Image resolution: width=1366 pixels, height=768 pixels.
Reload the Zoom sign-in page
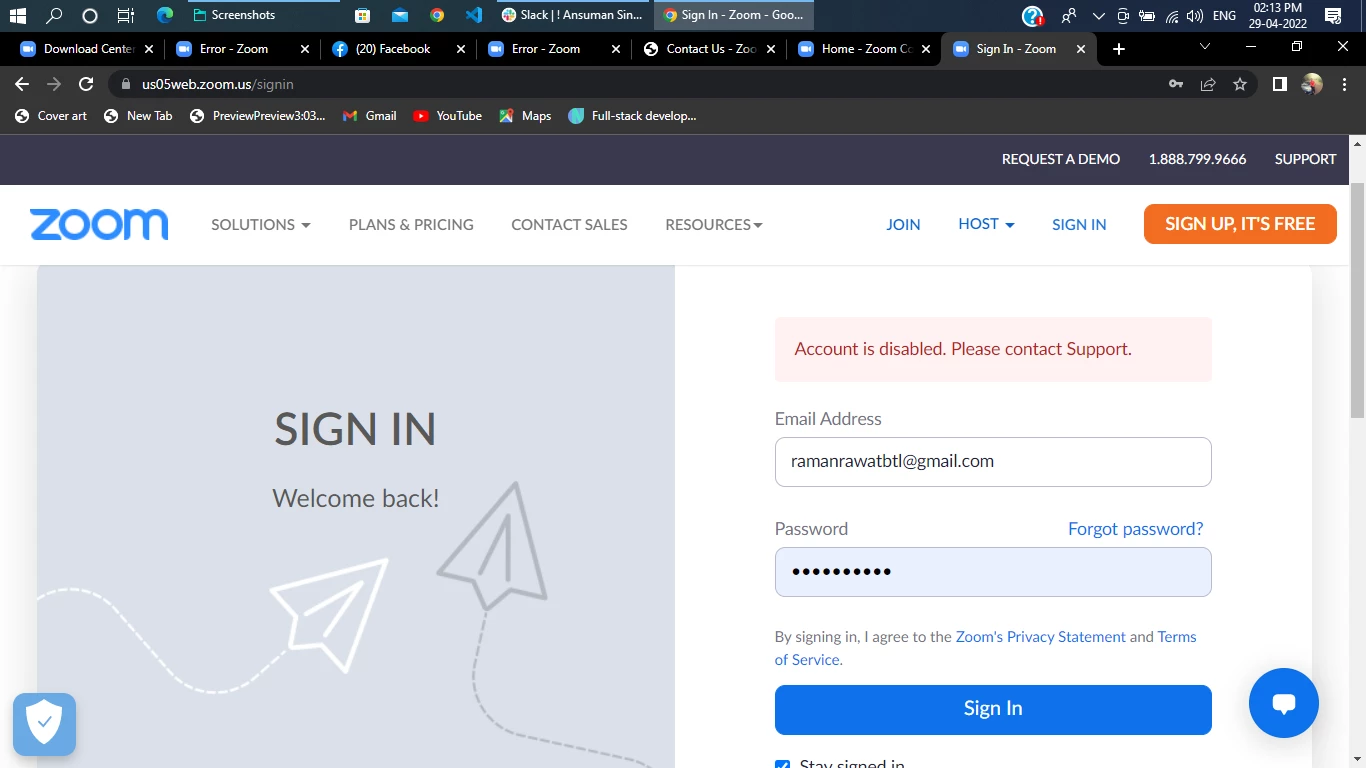point(86,84)
